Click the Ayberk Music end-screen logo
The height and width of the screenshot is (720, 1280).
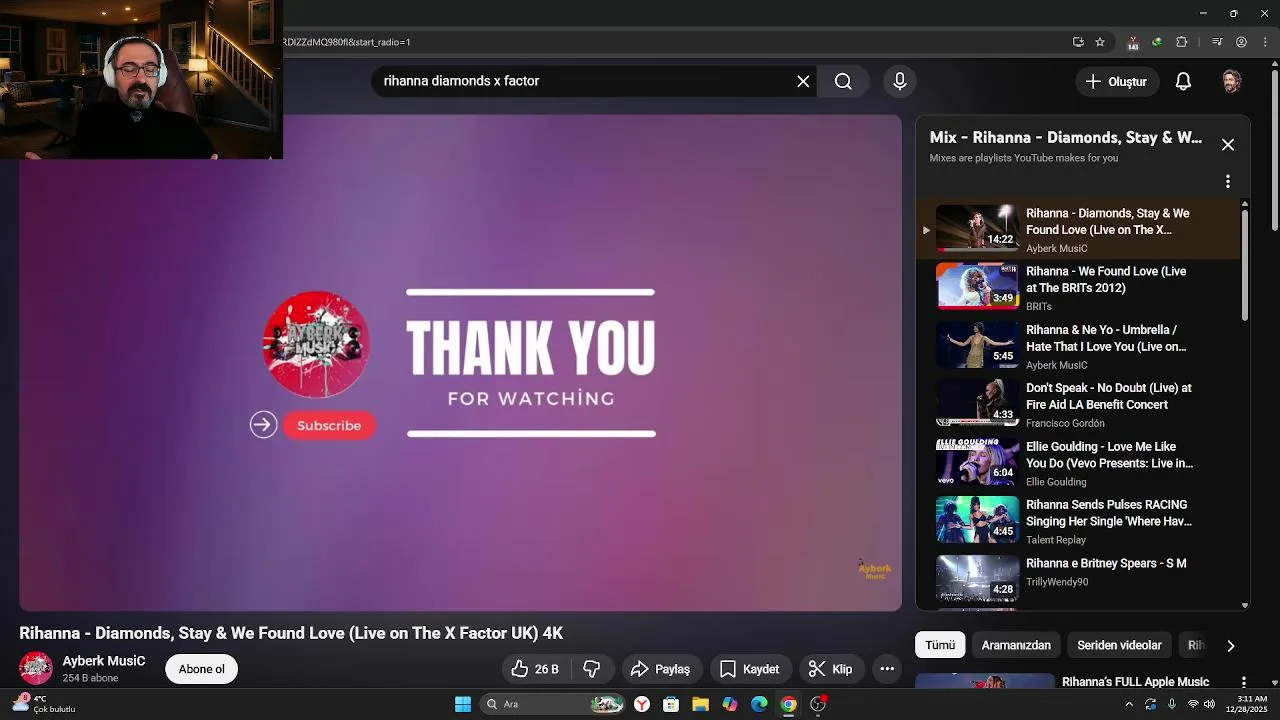(316, 344)
